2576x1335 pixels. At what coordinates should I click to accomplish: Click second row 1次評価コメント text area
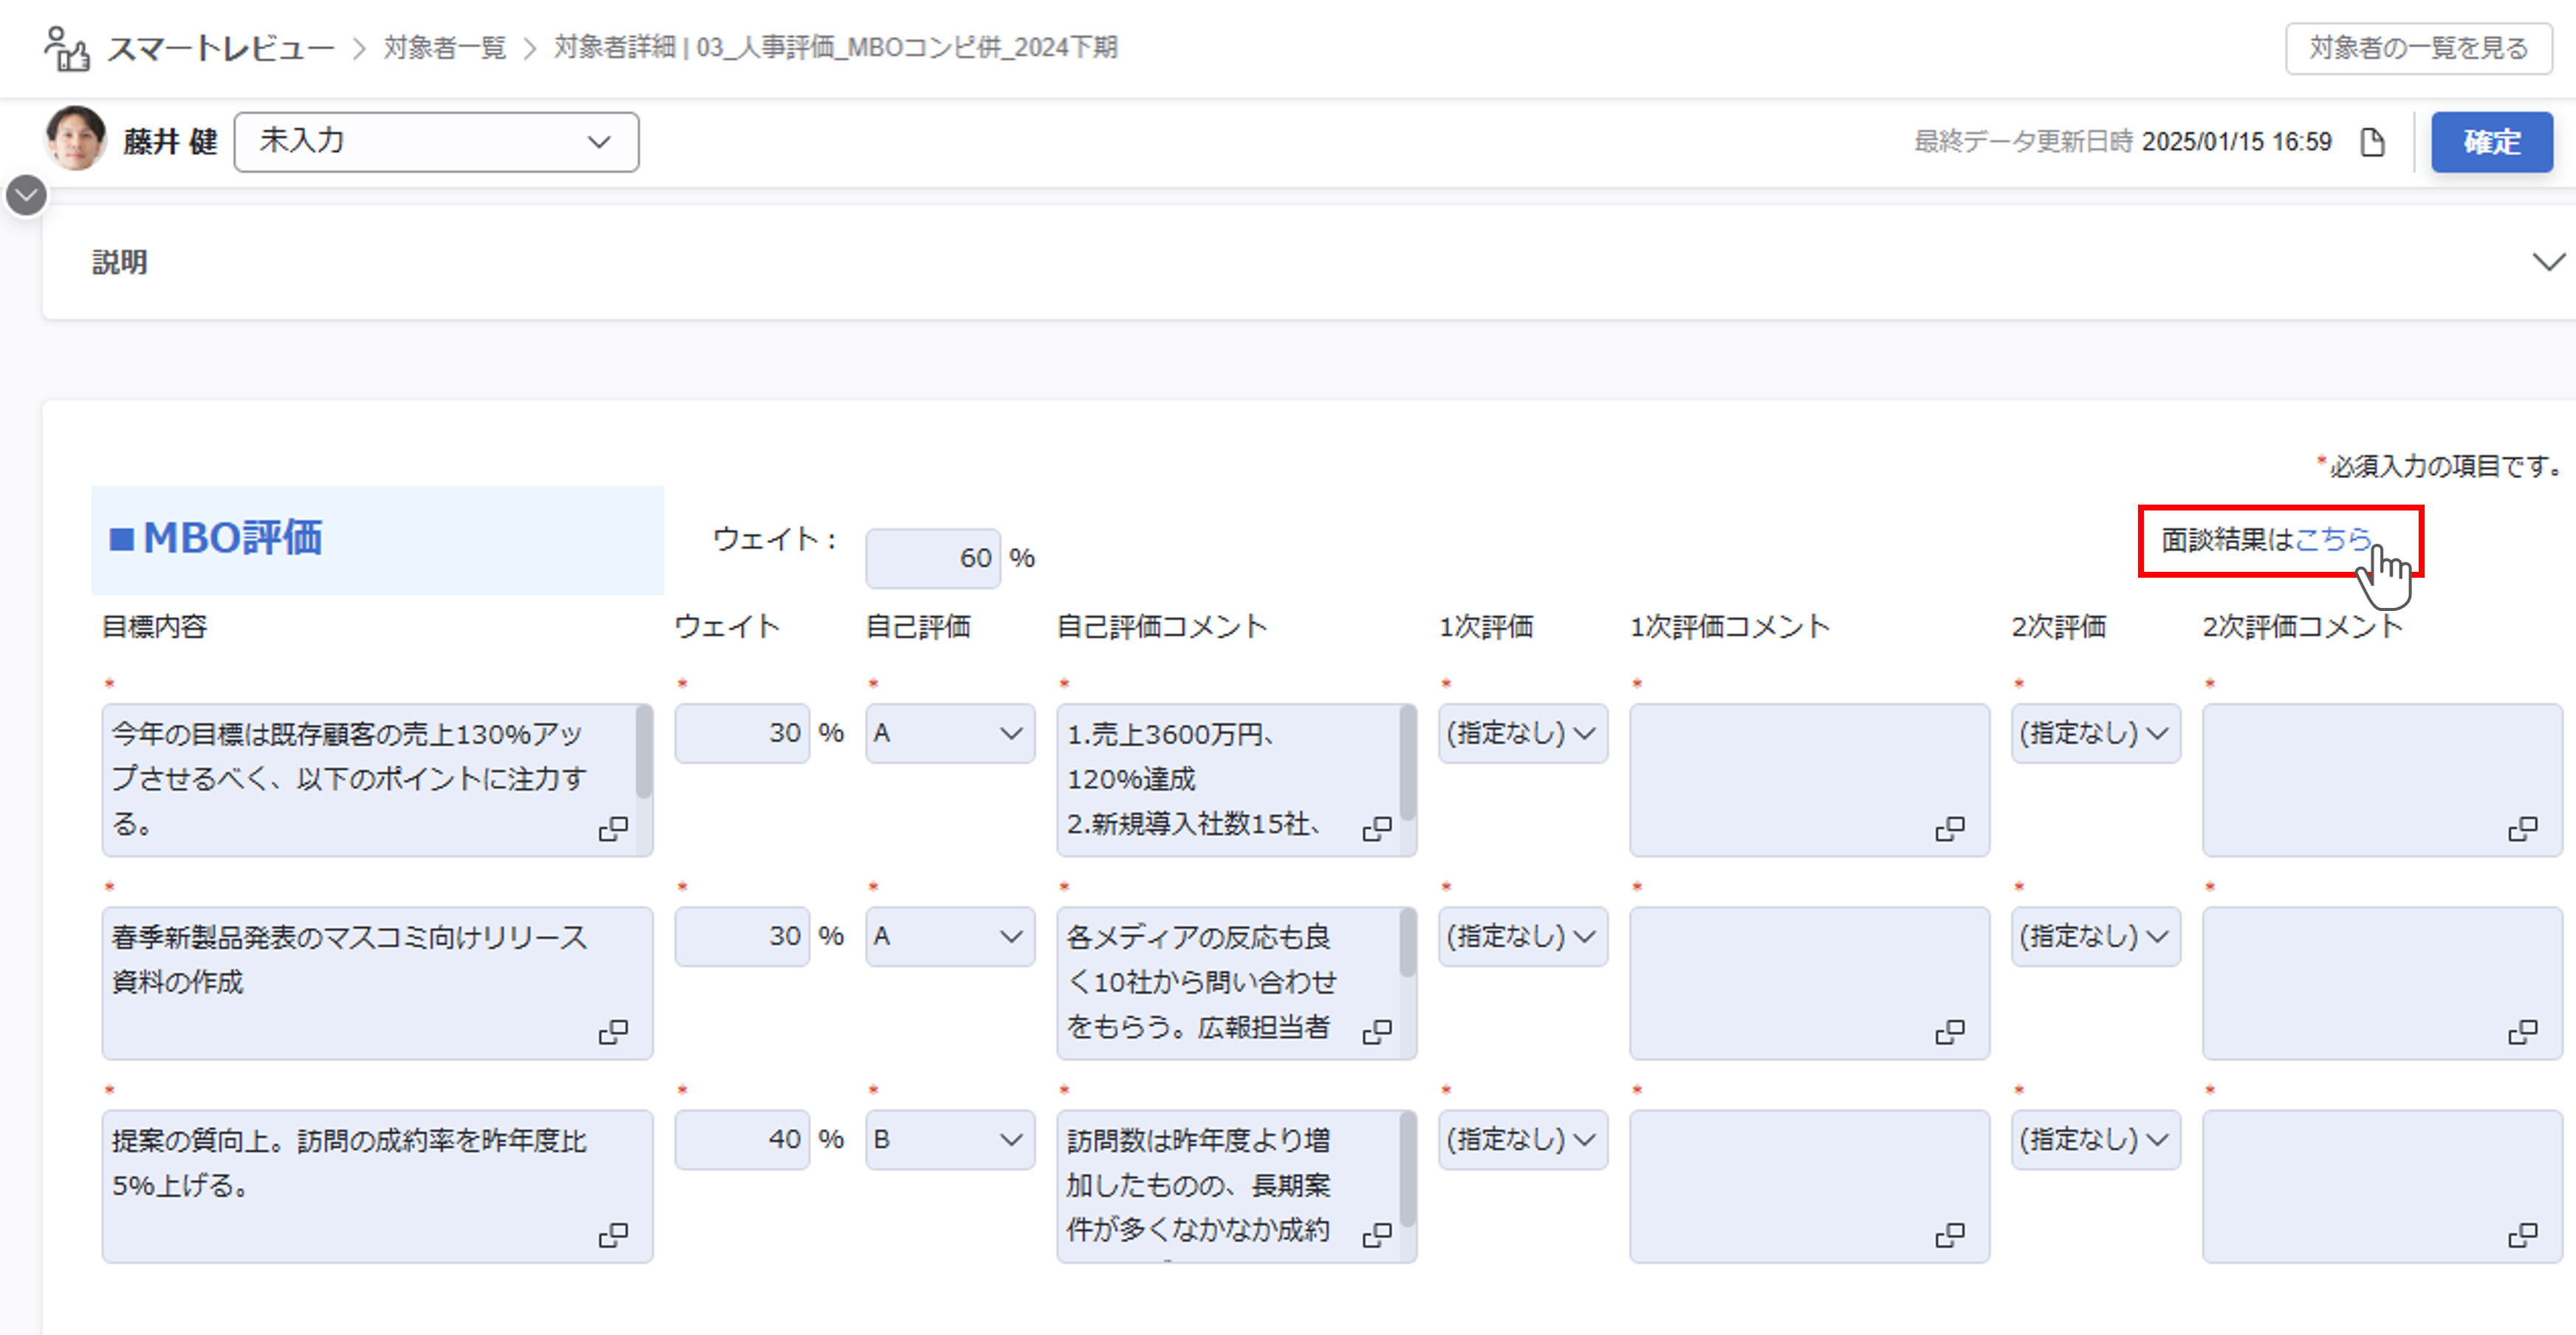(x=1810, y=982)
